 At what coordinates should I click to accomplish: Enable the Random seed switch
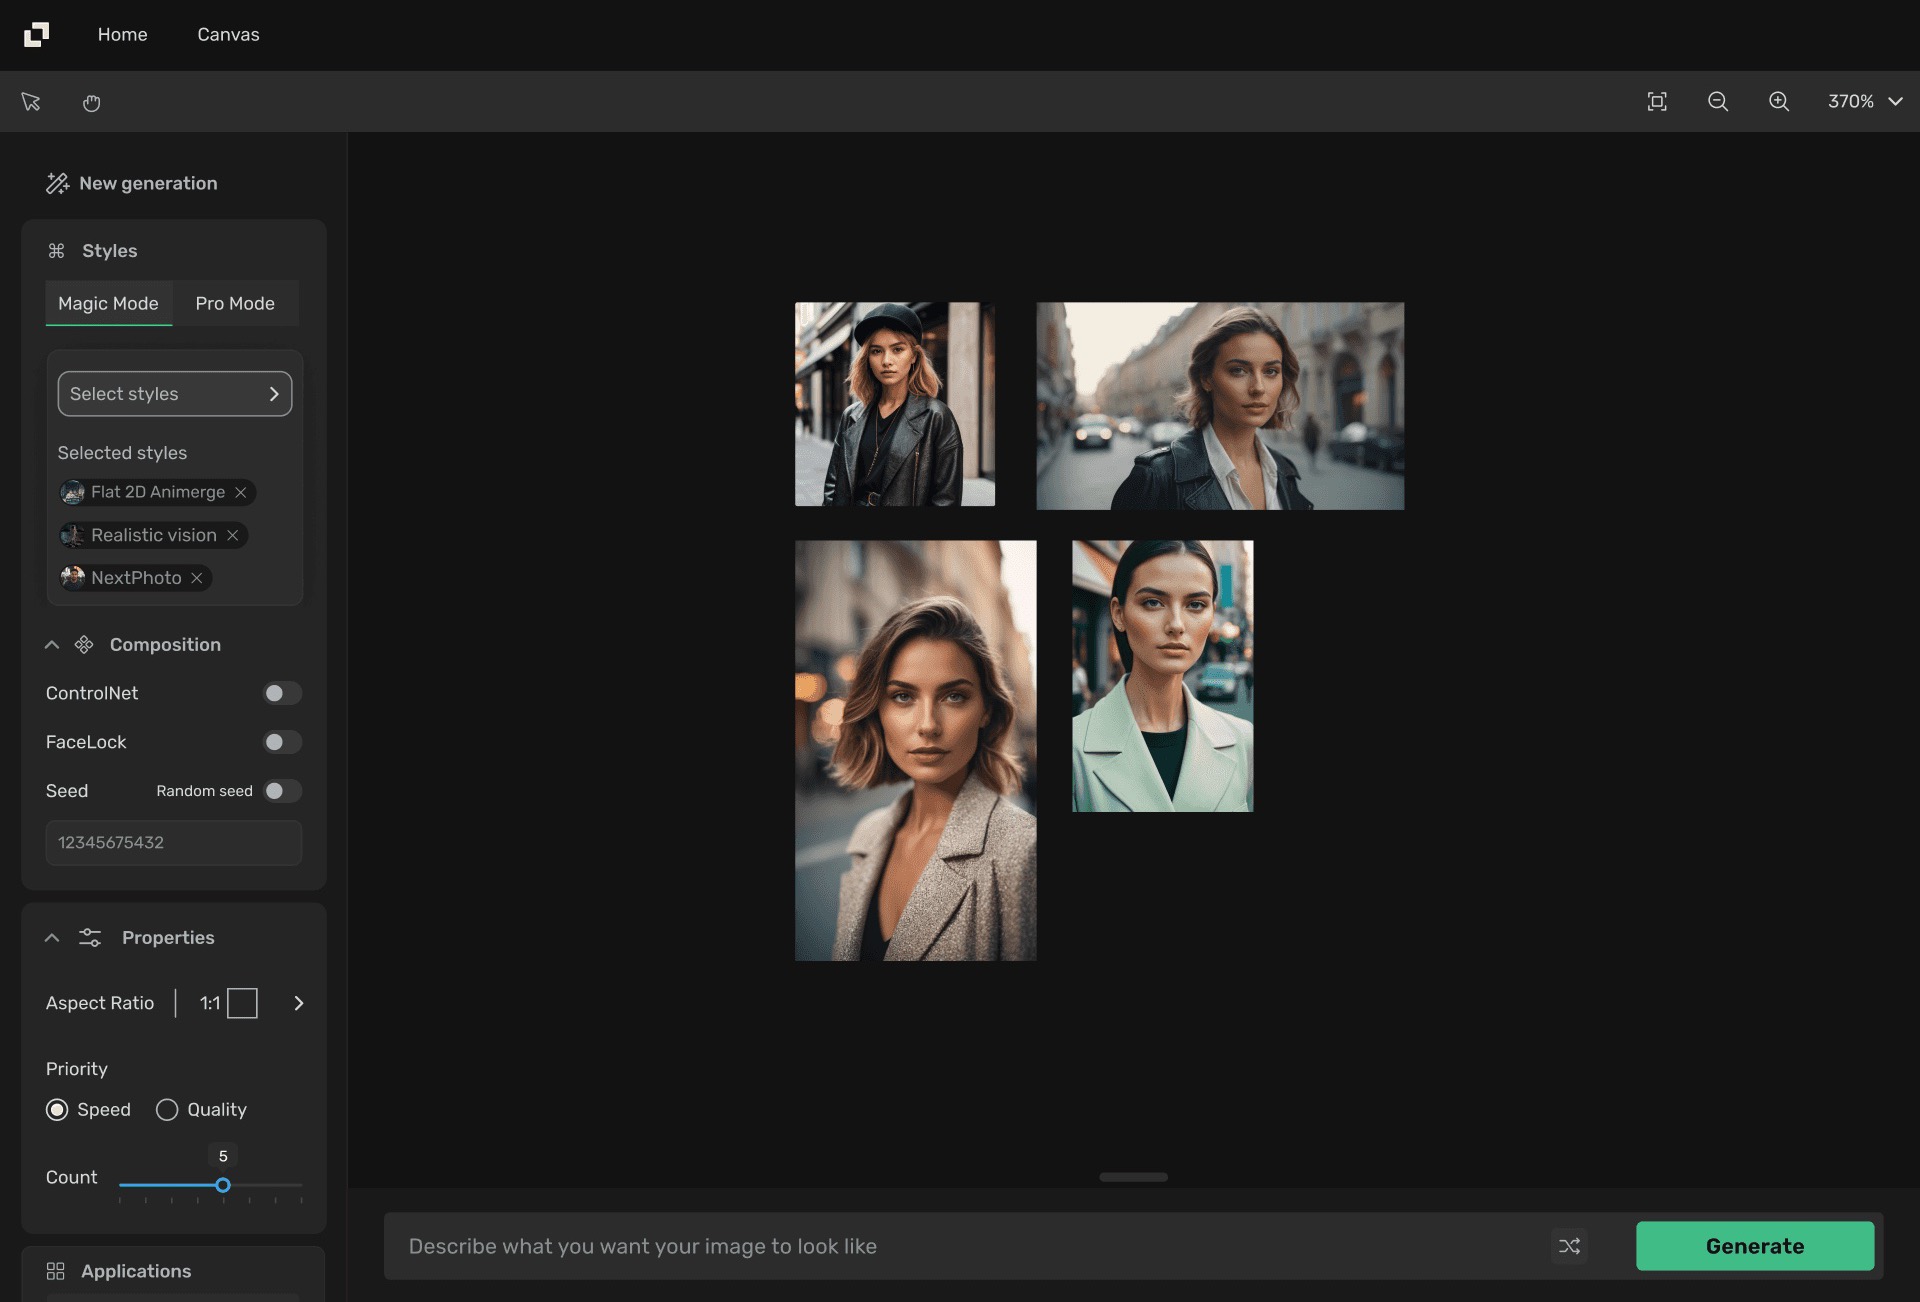(x=282, y=791)
